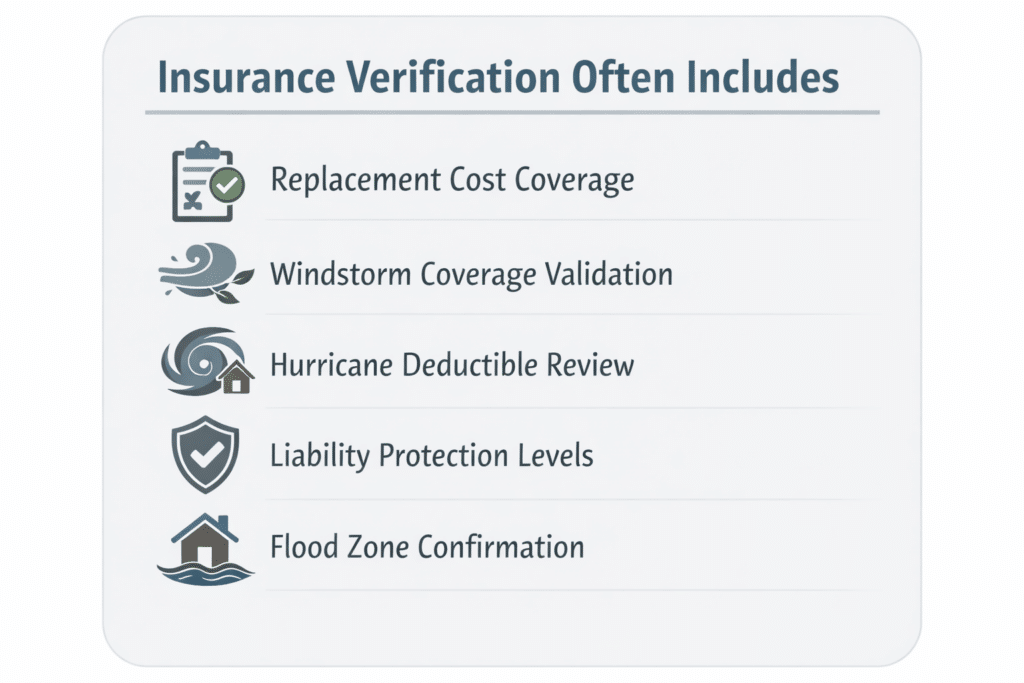The height and width of the screenshot is (683, 1024).
Task: Click the white checkmark inside shield
Action: [x=206, y=453]
